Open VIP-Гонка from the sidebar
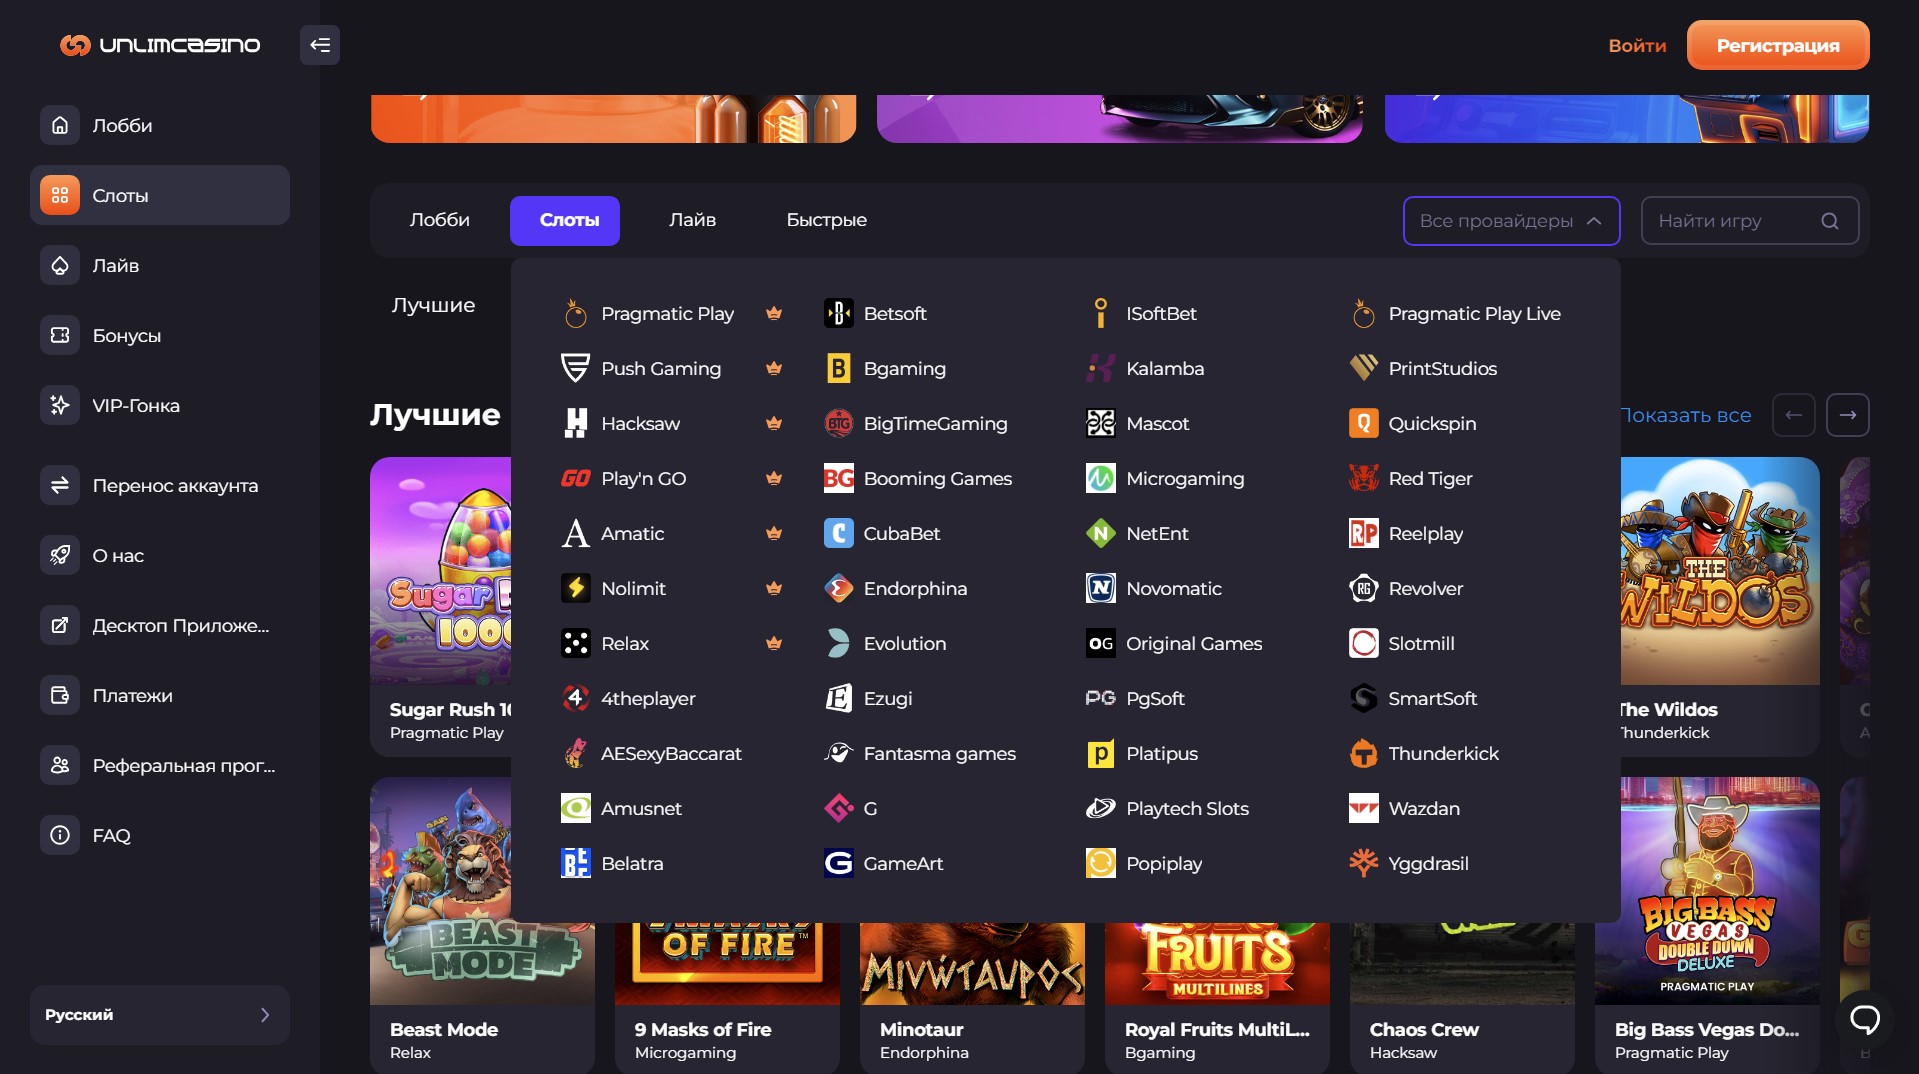This screenshot has height=1074, width=1919. 136,405
